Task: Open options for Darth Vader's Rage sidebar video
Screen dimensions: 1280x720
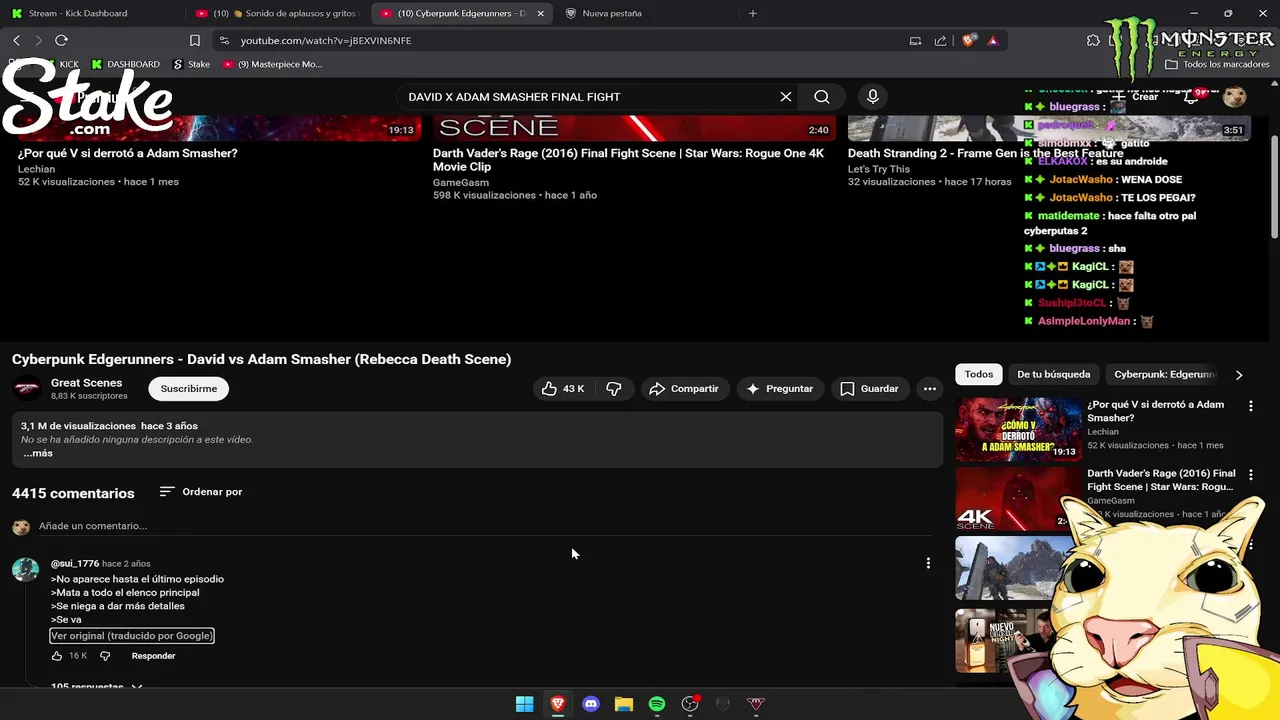Action: (1250, 475)
